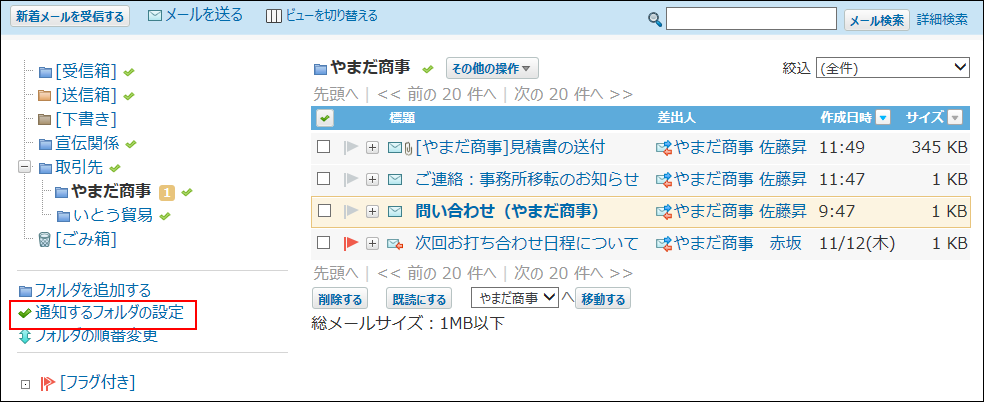Collapse the 取引先 folder tree
984x402 pixels.
(25, 168)
